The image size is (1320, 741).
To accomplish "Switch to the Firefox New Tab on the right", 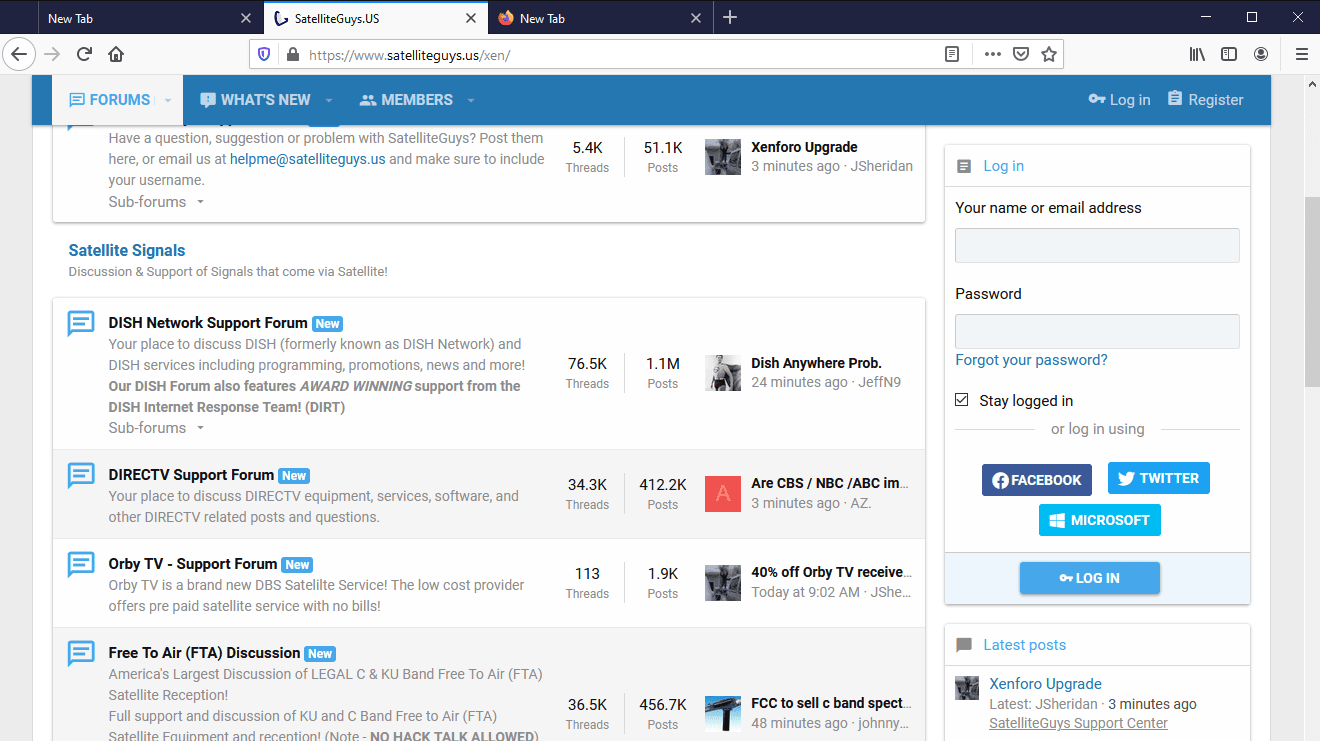I will pyautogui.click(x=600, y=18).
